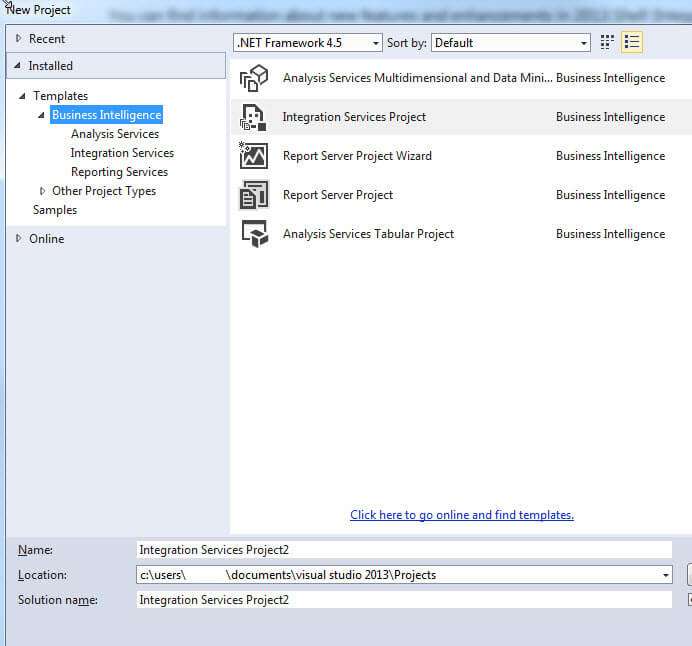Select Analysis Services tree item
Screen dimensions: 692x646
point(115,134)
